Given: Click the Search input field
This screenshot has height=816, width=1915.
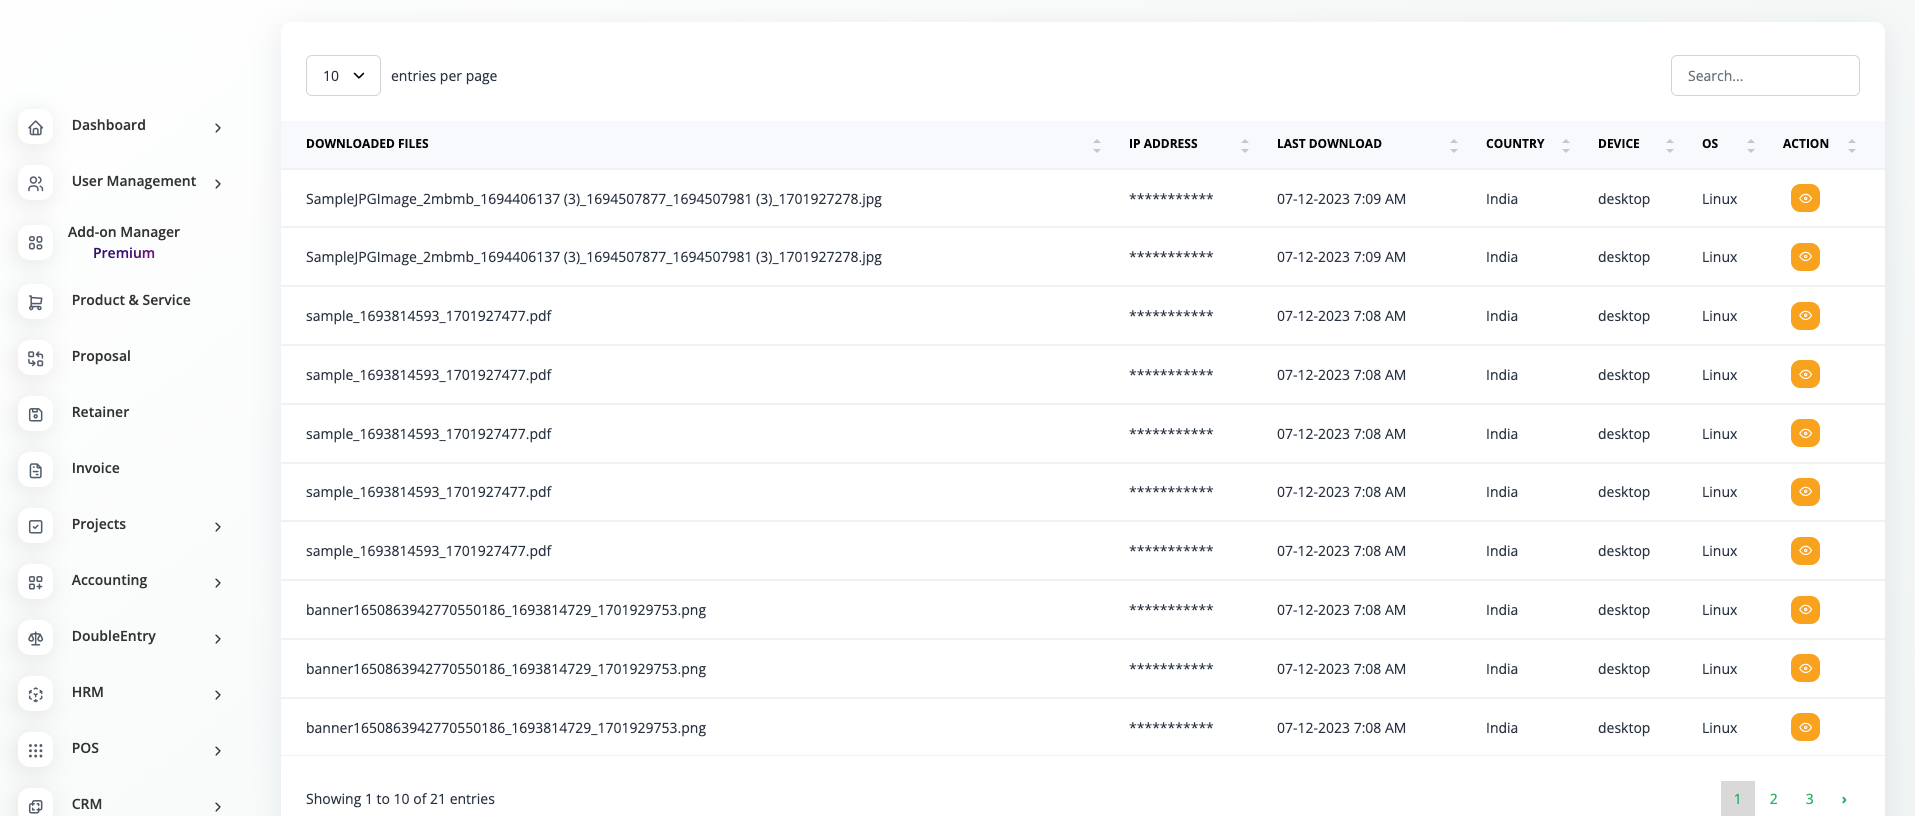Looking at the screenshot, I should tap(1764, 76).
